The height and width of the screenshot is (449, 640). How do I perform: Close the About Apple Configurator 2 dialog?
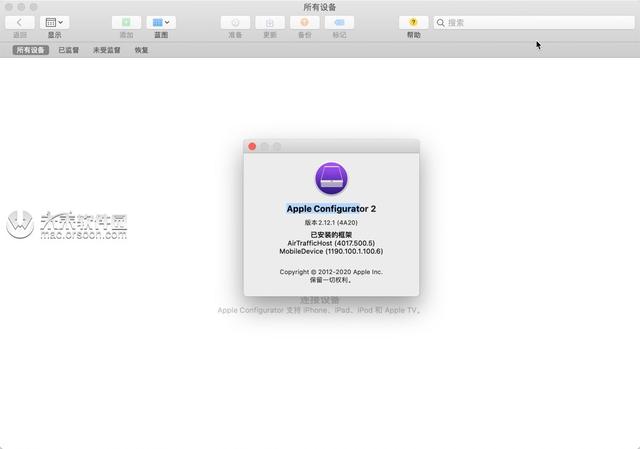coord(252,147)
